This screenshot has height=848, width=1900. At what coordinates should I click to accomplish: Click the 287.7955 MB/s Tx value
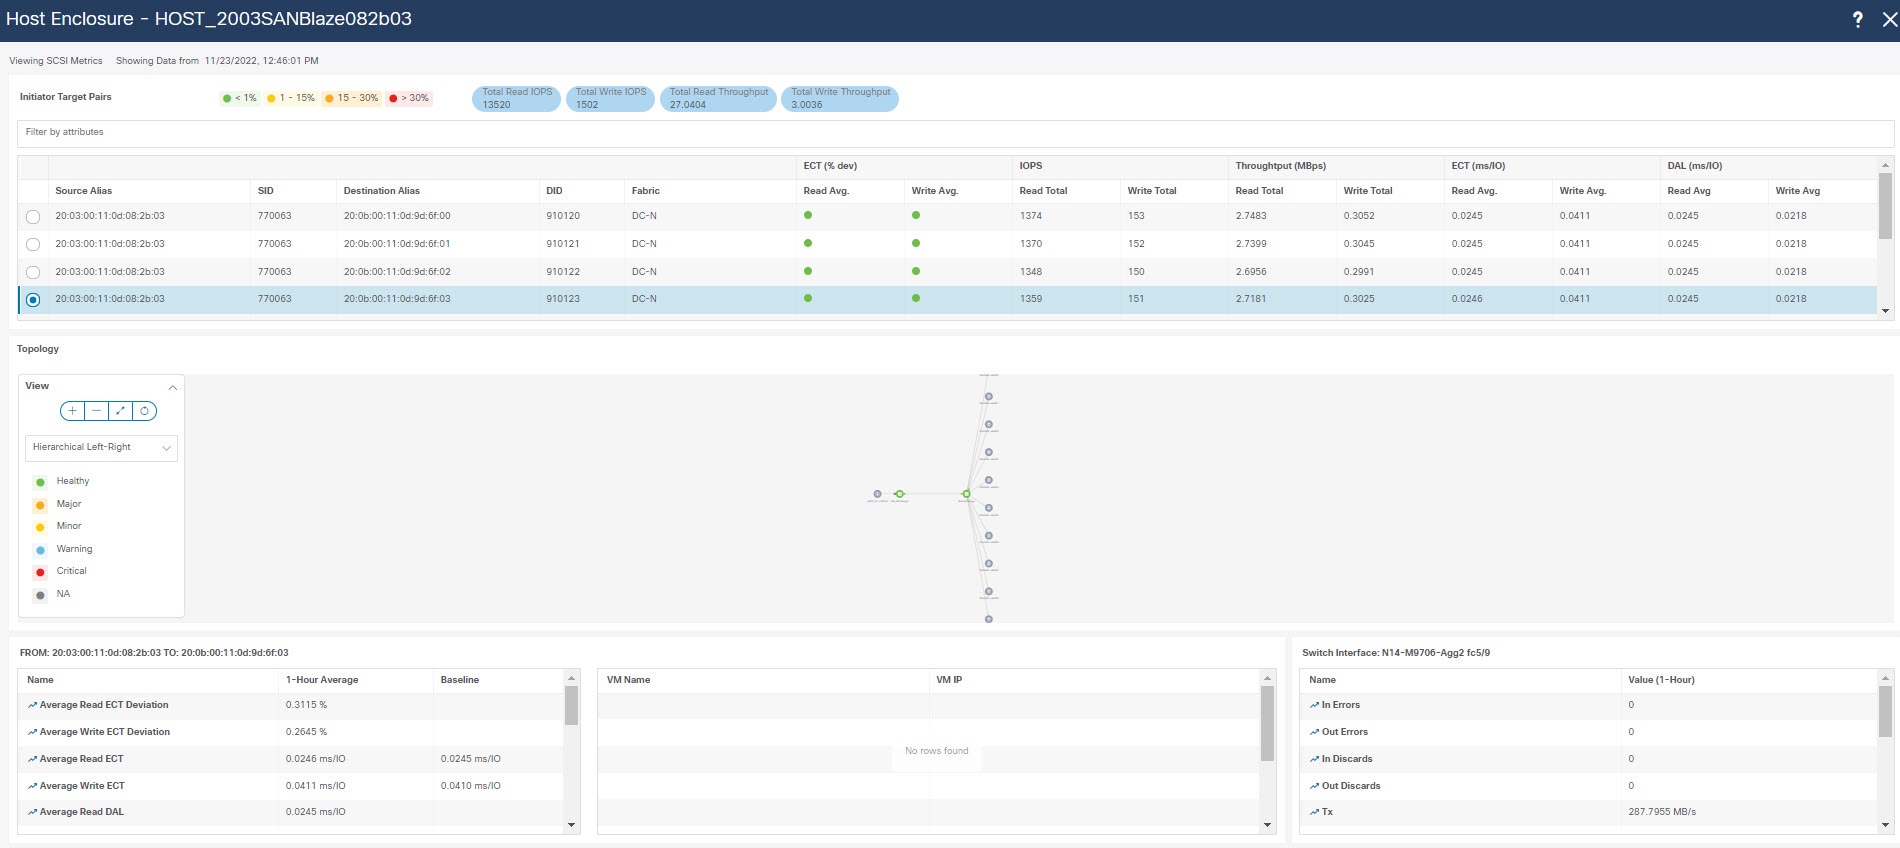1662,812
